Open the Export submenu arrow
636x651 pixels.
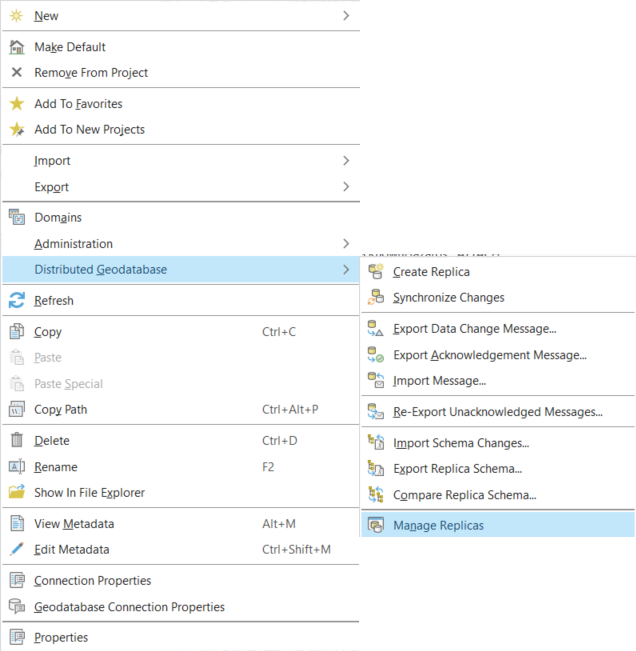[x=346, y=187]
